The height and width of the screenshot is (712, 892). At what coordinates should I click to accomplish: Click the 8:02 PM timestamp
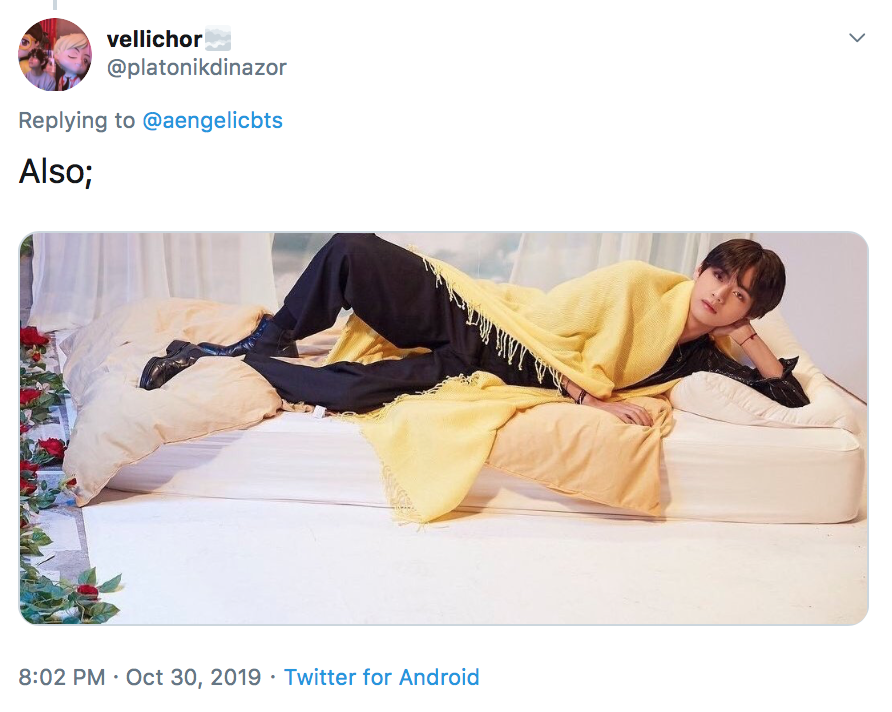tap(62, 677)
